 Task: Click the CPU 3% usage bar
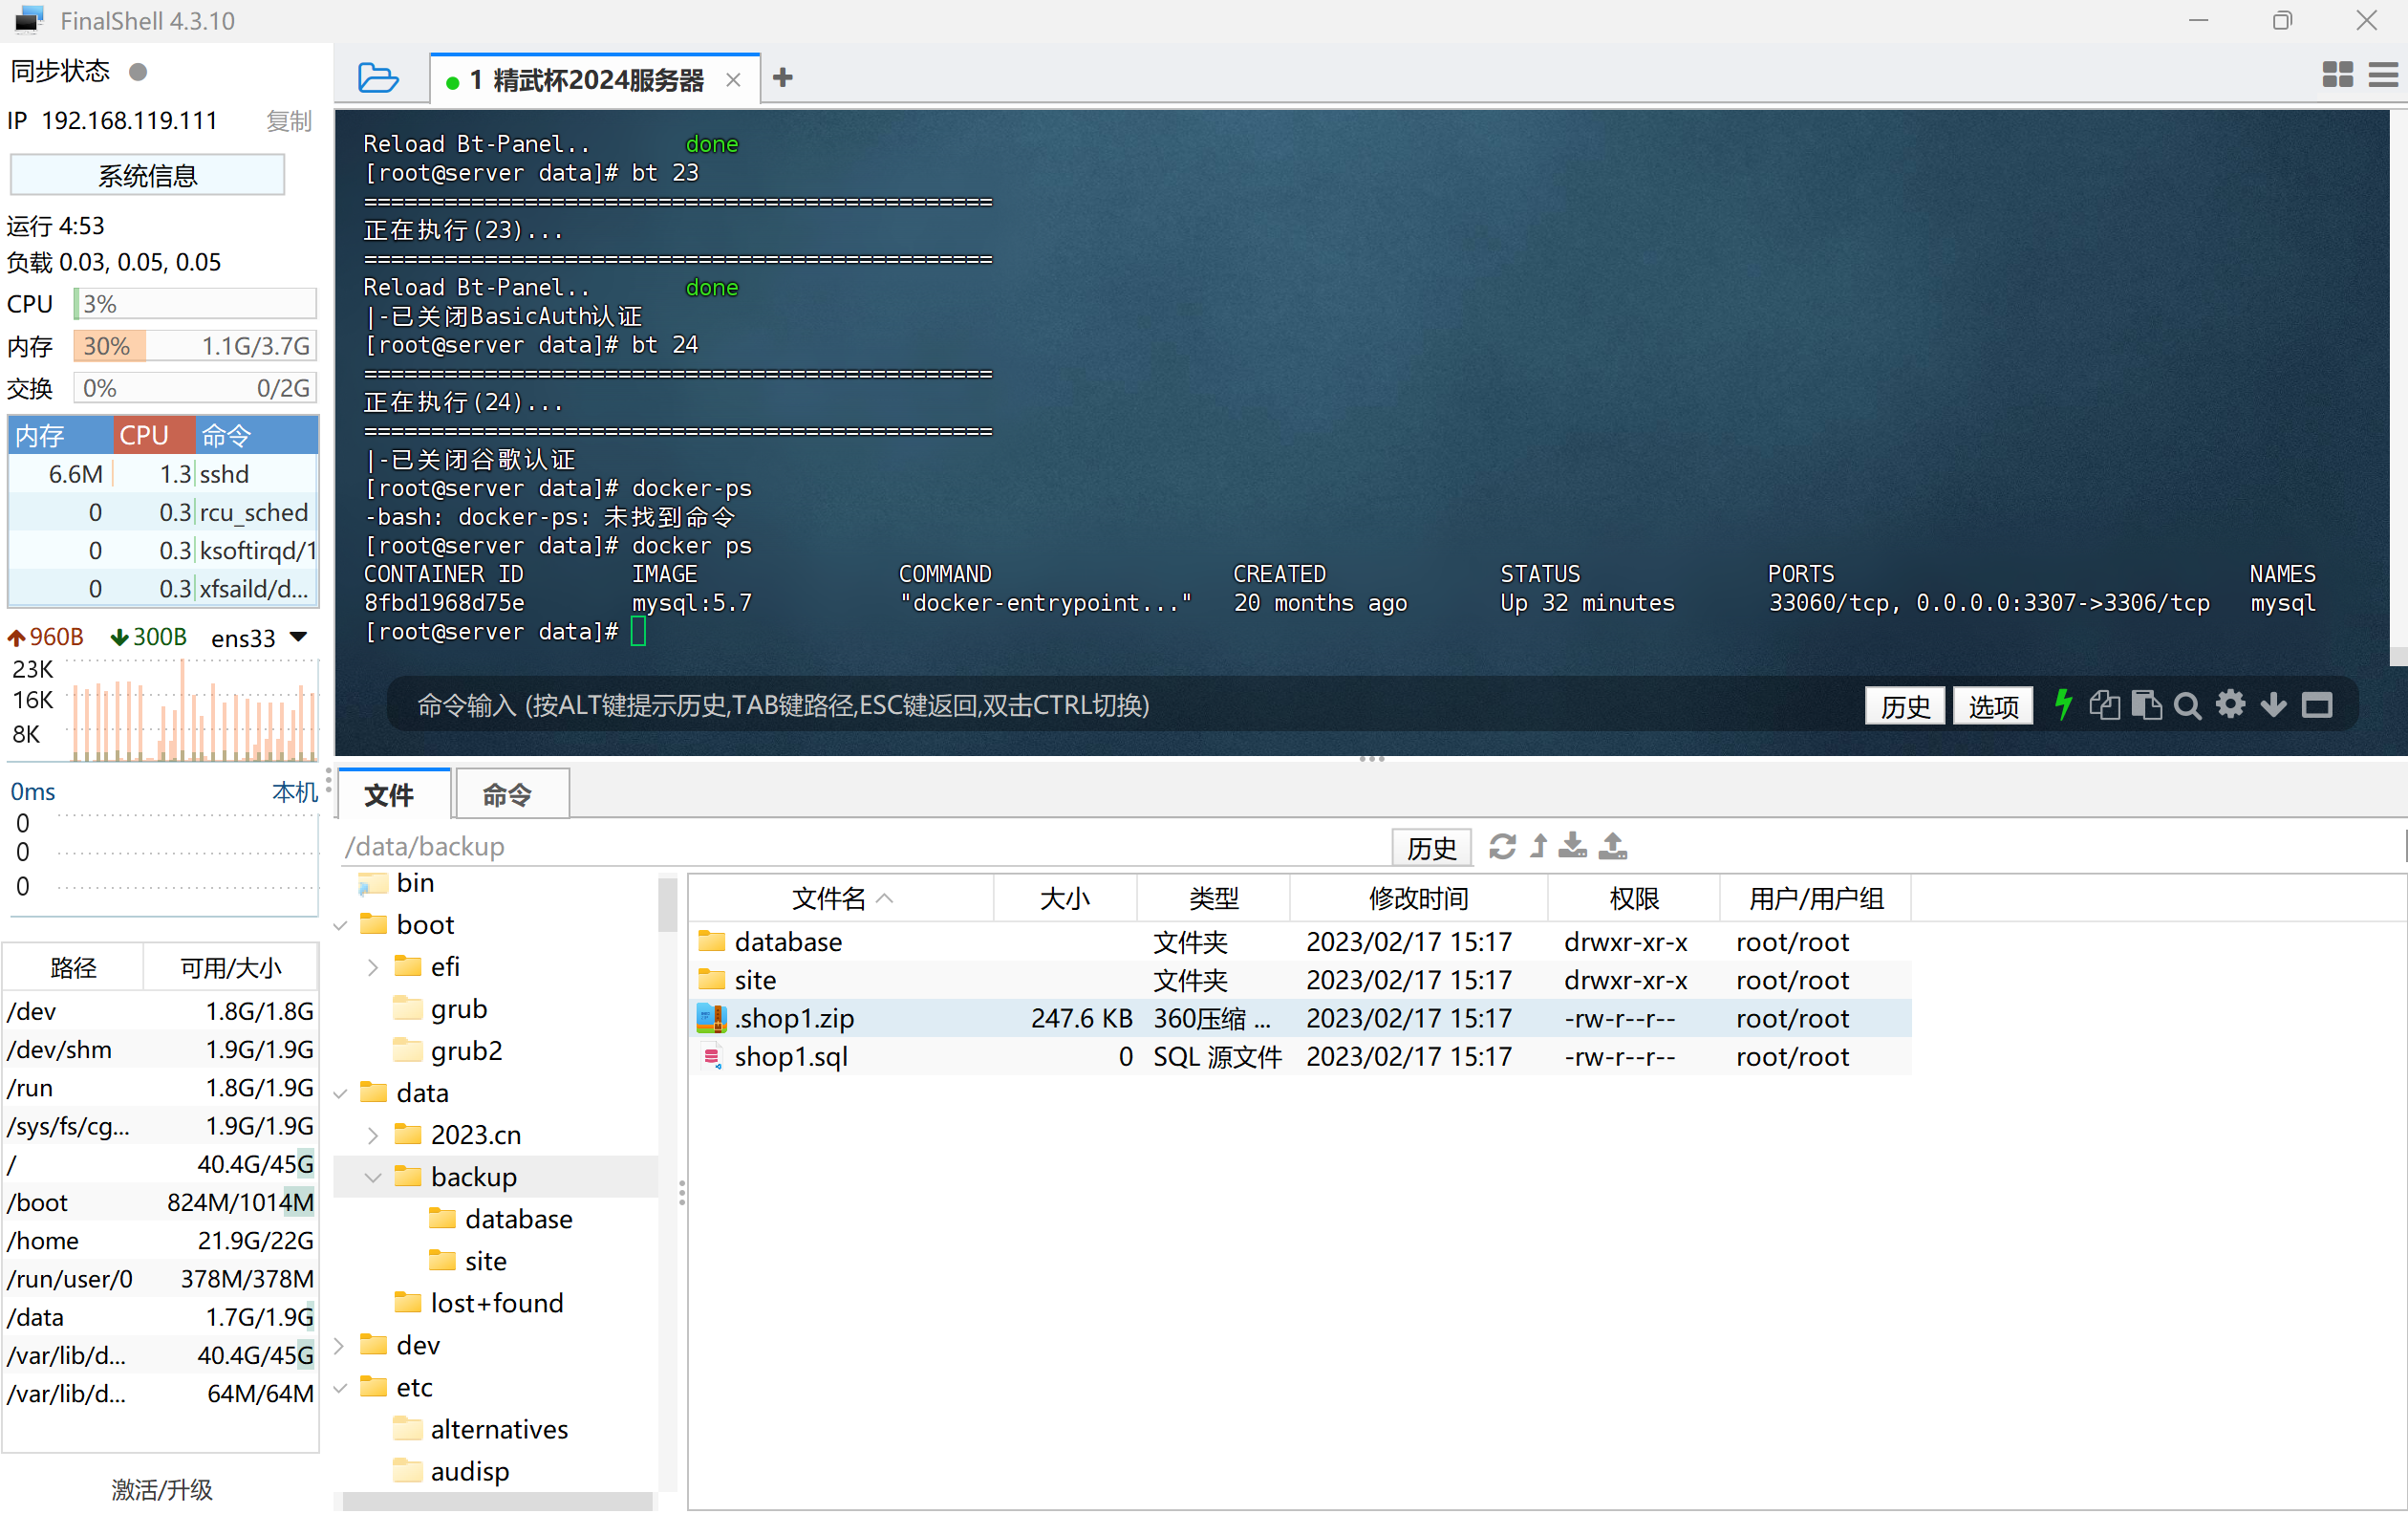195,304
